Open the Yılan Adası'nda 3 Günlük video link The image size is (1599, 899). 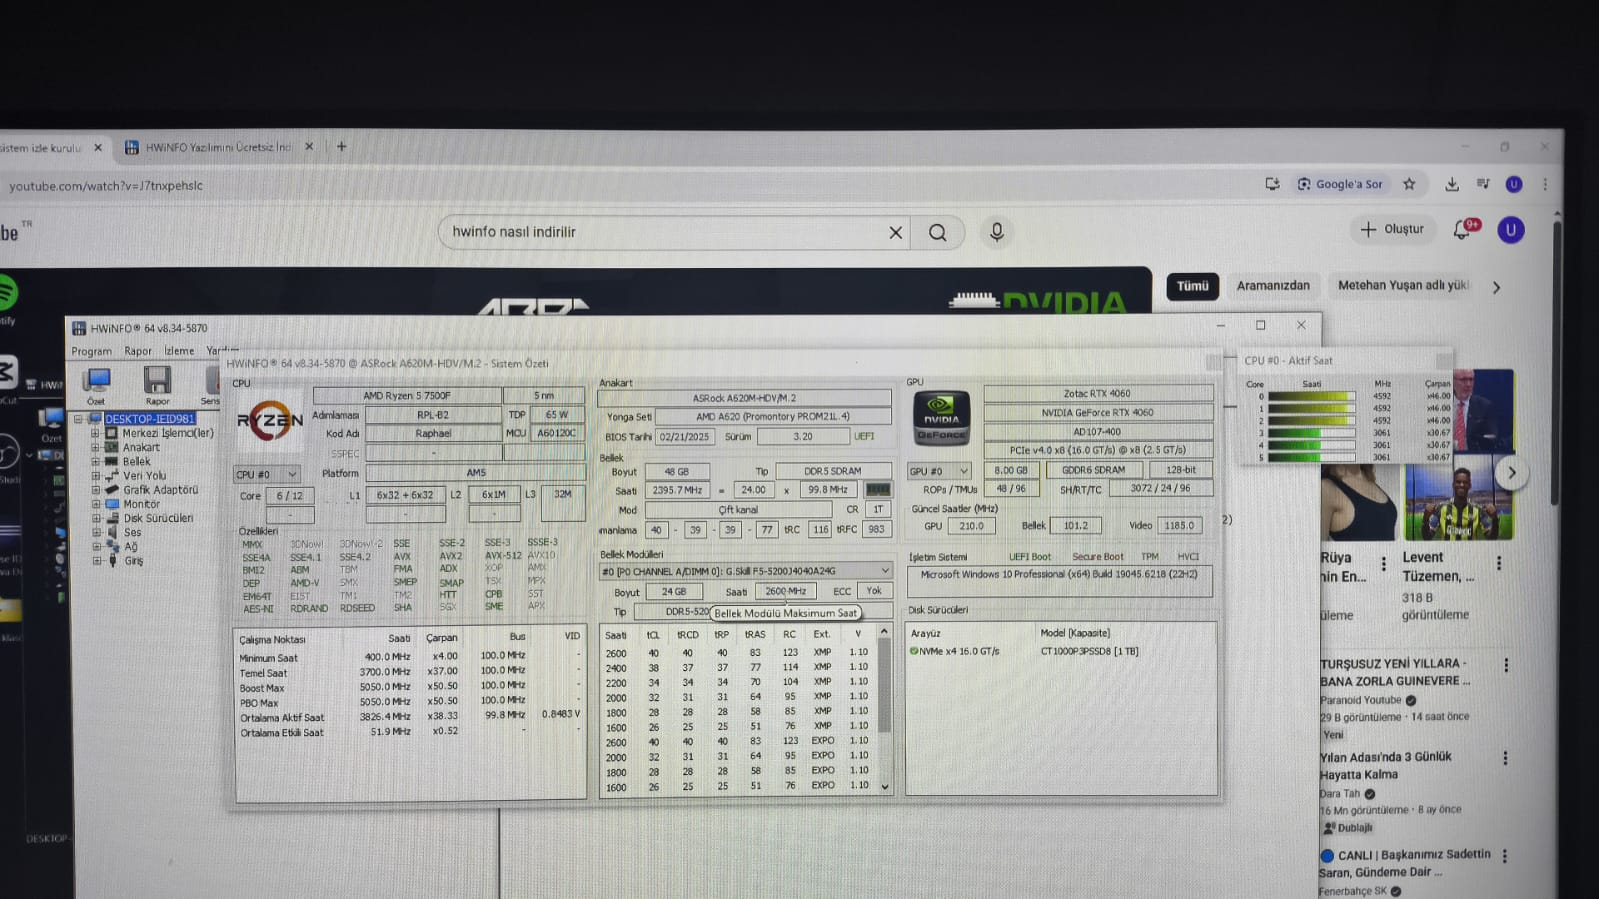point(1385,766)
